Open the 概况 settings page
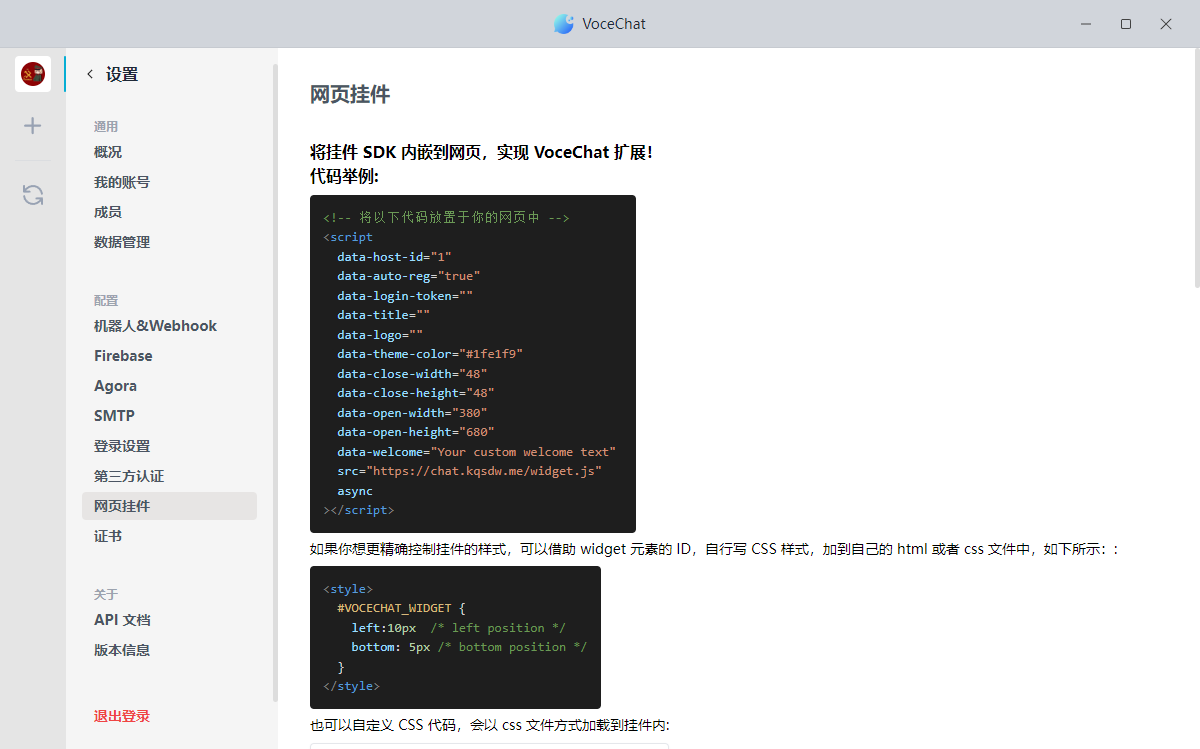The image size is (1200, 749). (x=108, y=152)
